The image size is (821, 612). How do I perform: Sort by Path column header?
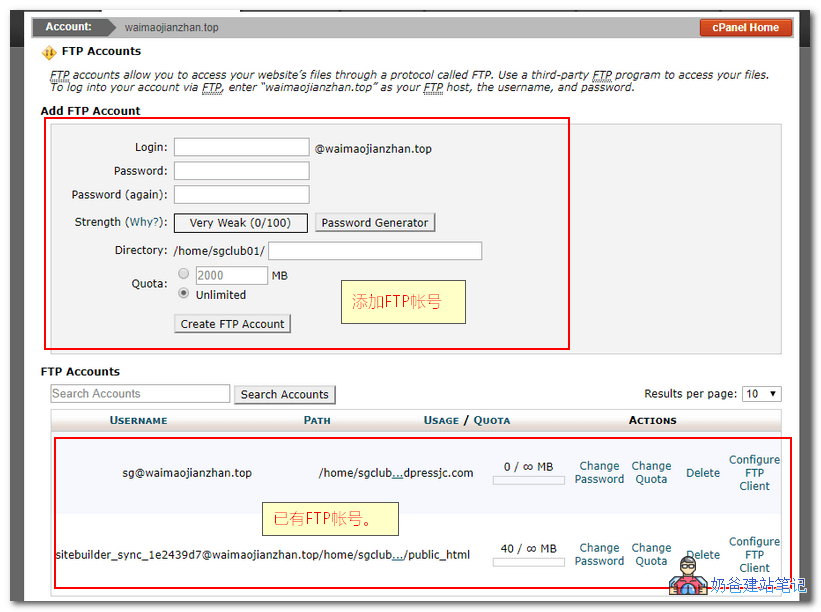[317, 421]
